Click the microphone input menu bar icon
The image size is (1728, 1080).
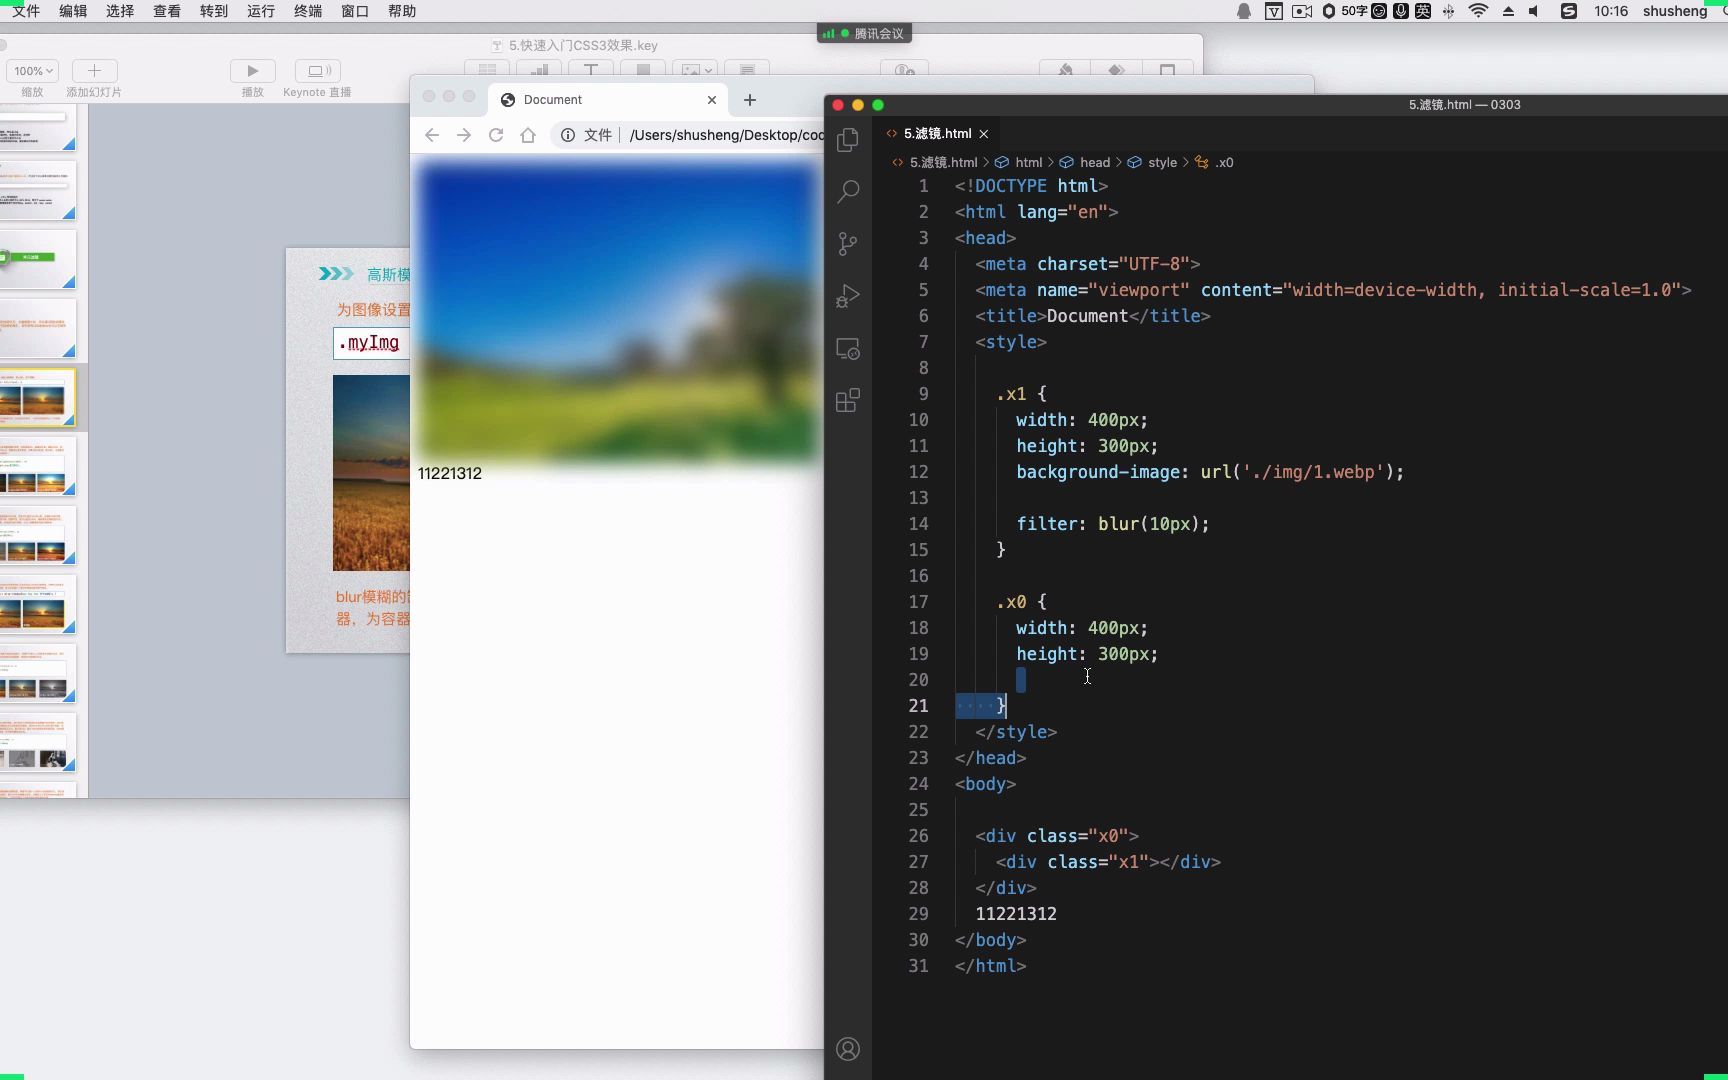click(1401, 11)
